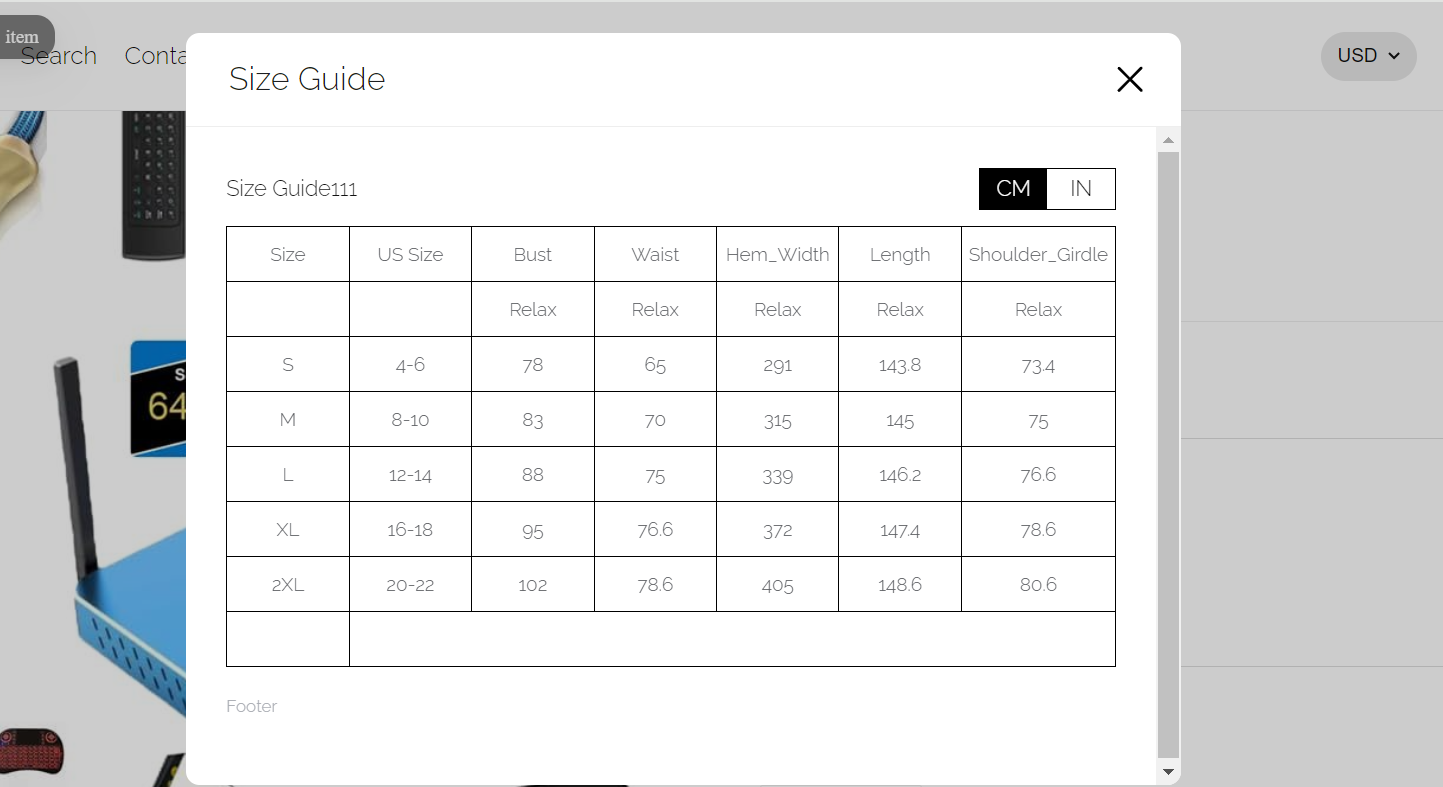
Task: Select the S size cell
Action: (x=288, y=364)
